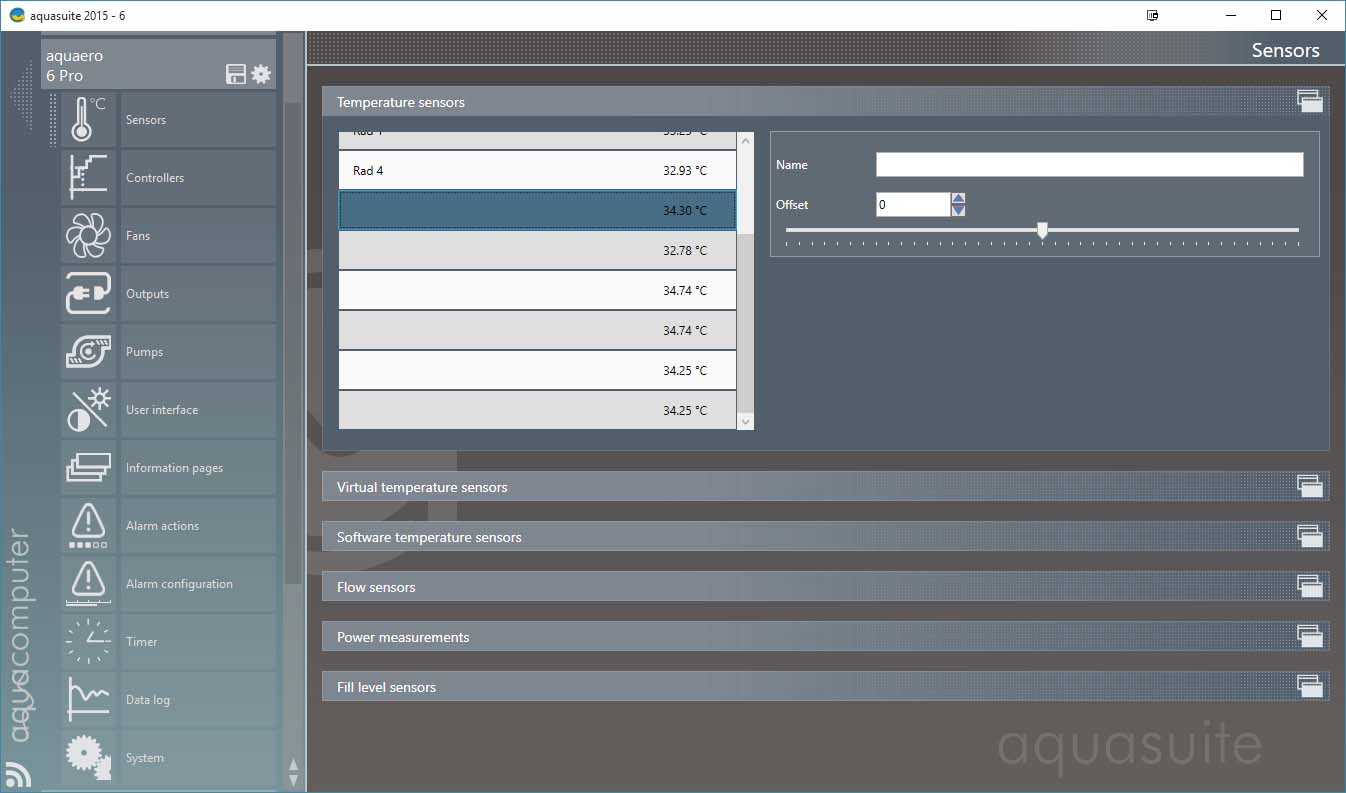The height and width of the screenshot is (793, 1346).
Task: Expand the Virtual temperature sensors section
Action: click(825, 487)
